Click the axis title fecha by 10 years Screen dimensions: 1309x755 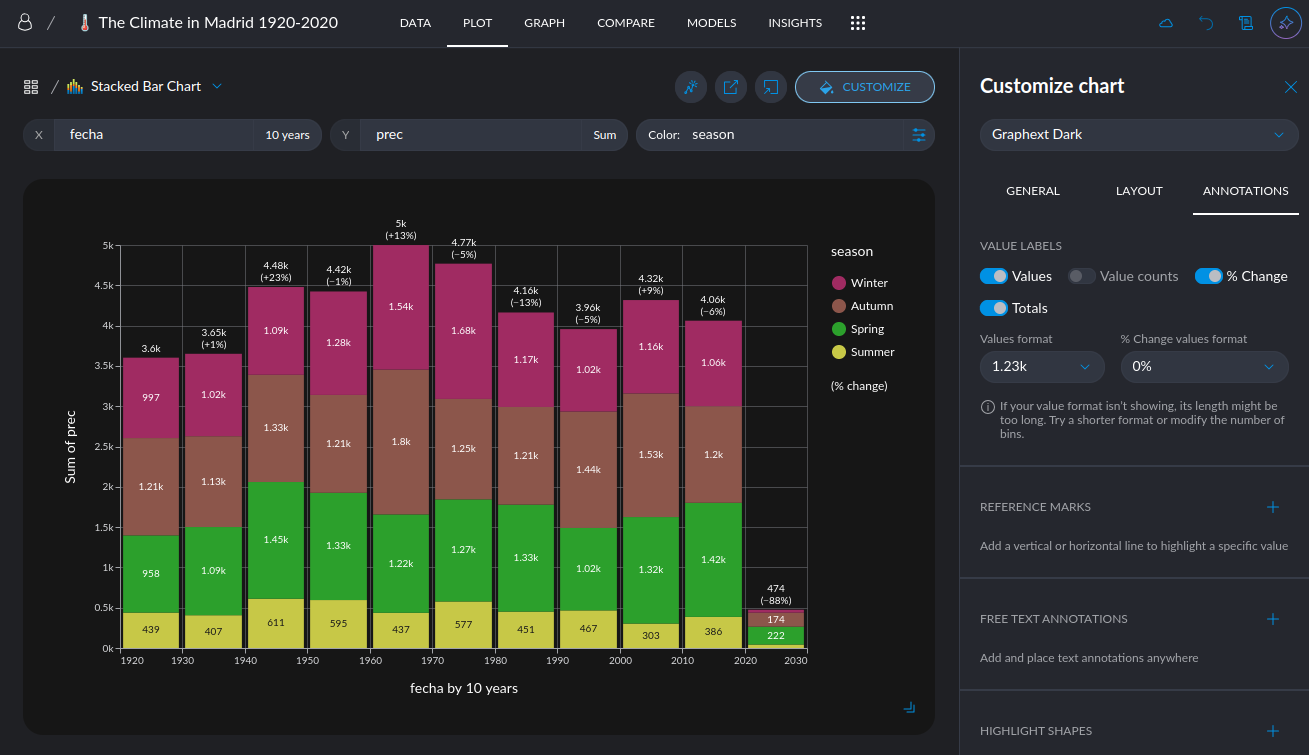[464, 689]
